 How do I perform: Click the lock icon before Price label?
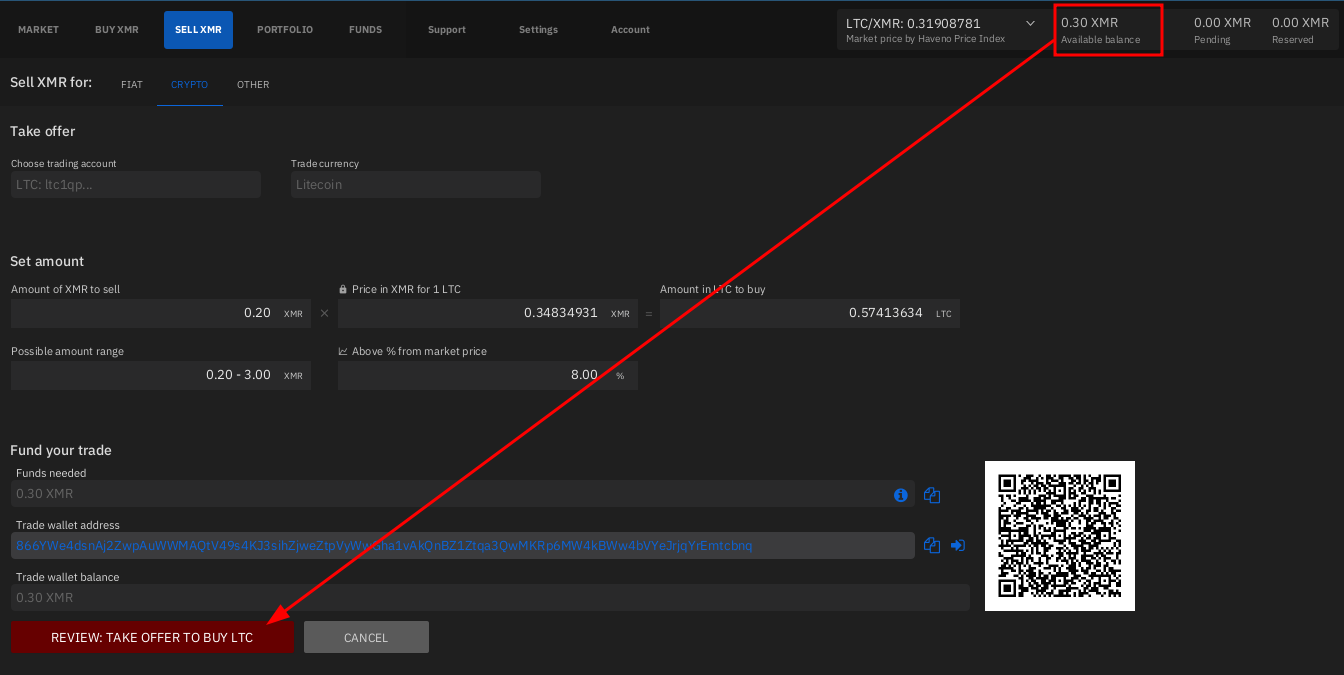(x=343, y=289)
